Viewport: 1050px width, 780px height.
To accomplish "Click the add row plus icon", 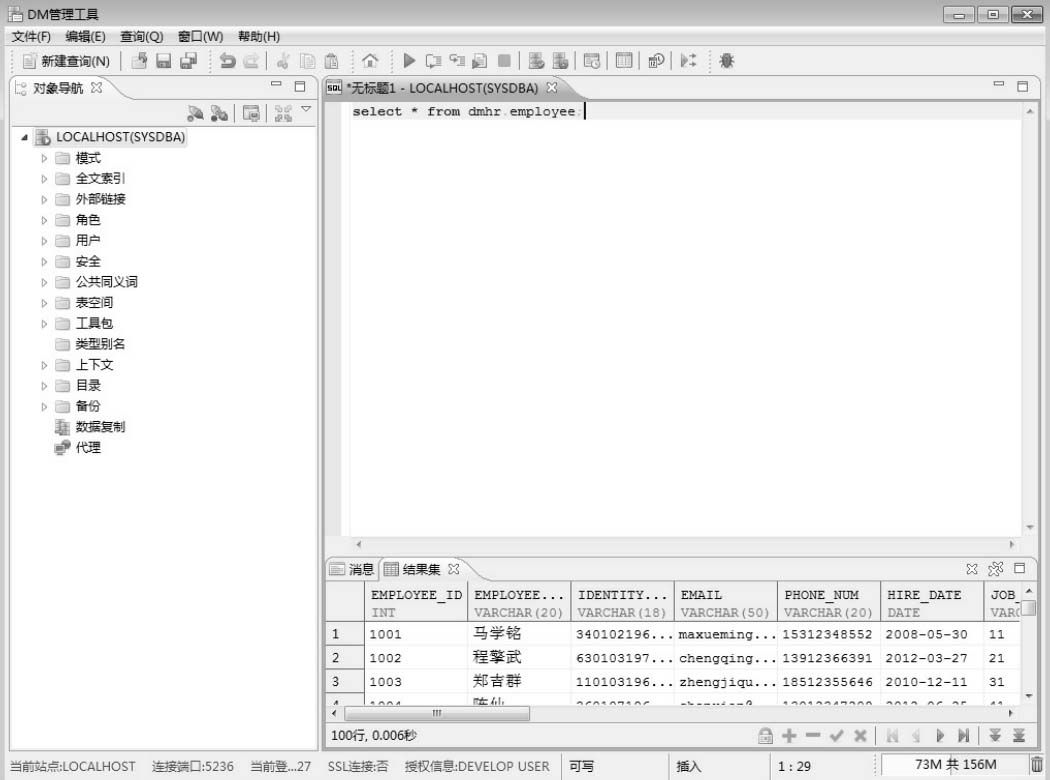I will [789, 736].
